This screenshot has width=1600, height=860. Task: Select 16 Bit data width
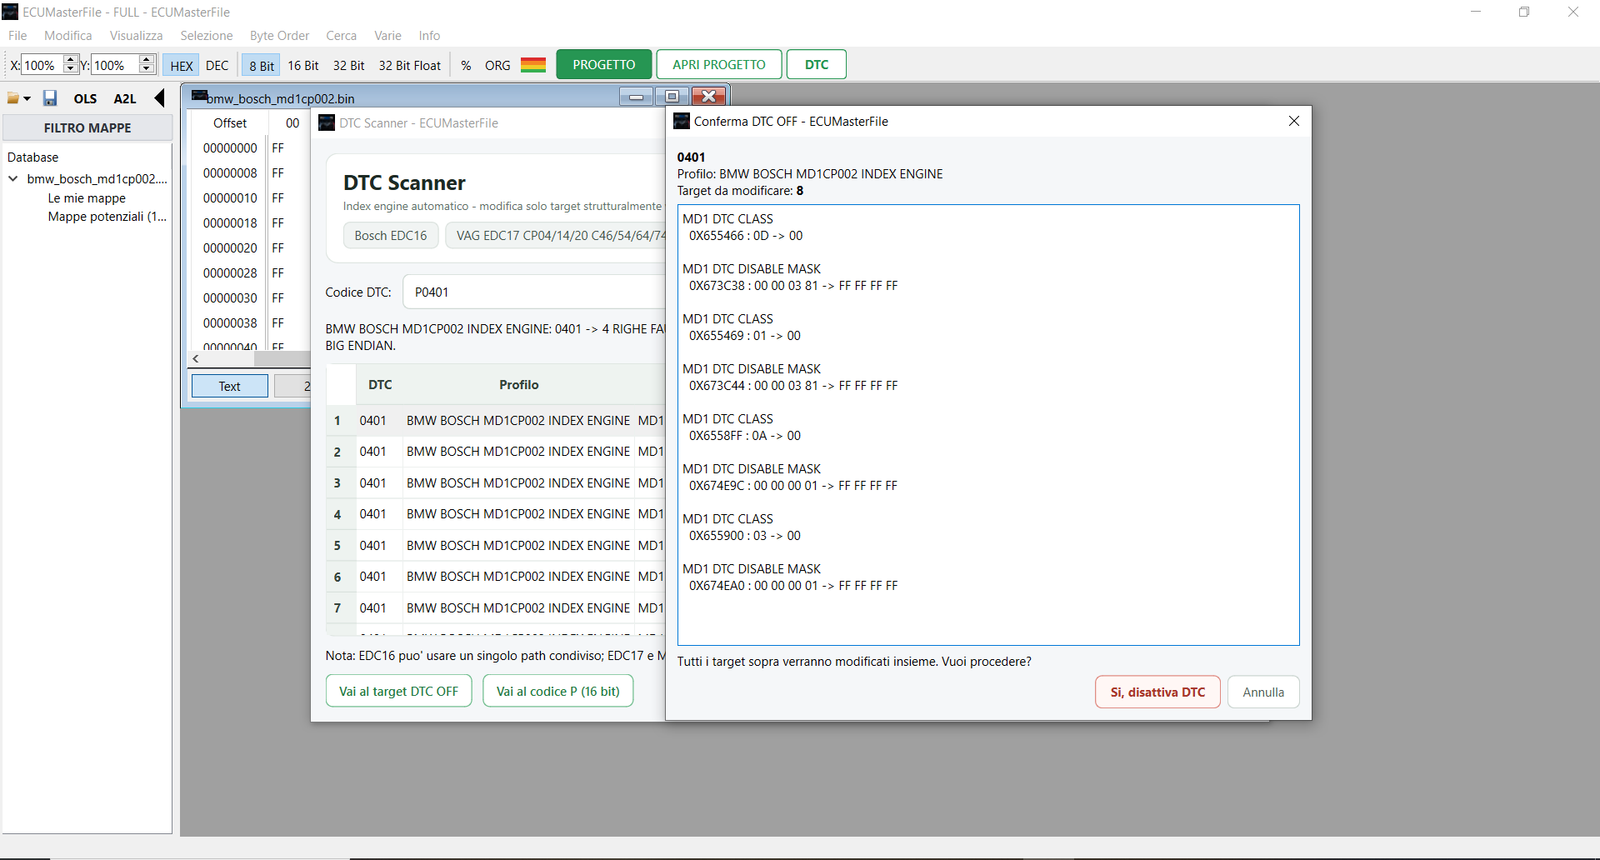(x=303, y=65)
